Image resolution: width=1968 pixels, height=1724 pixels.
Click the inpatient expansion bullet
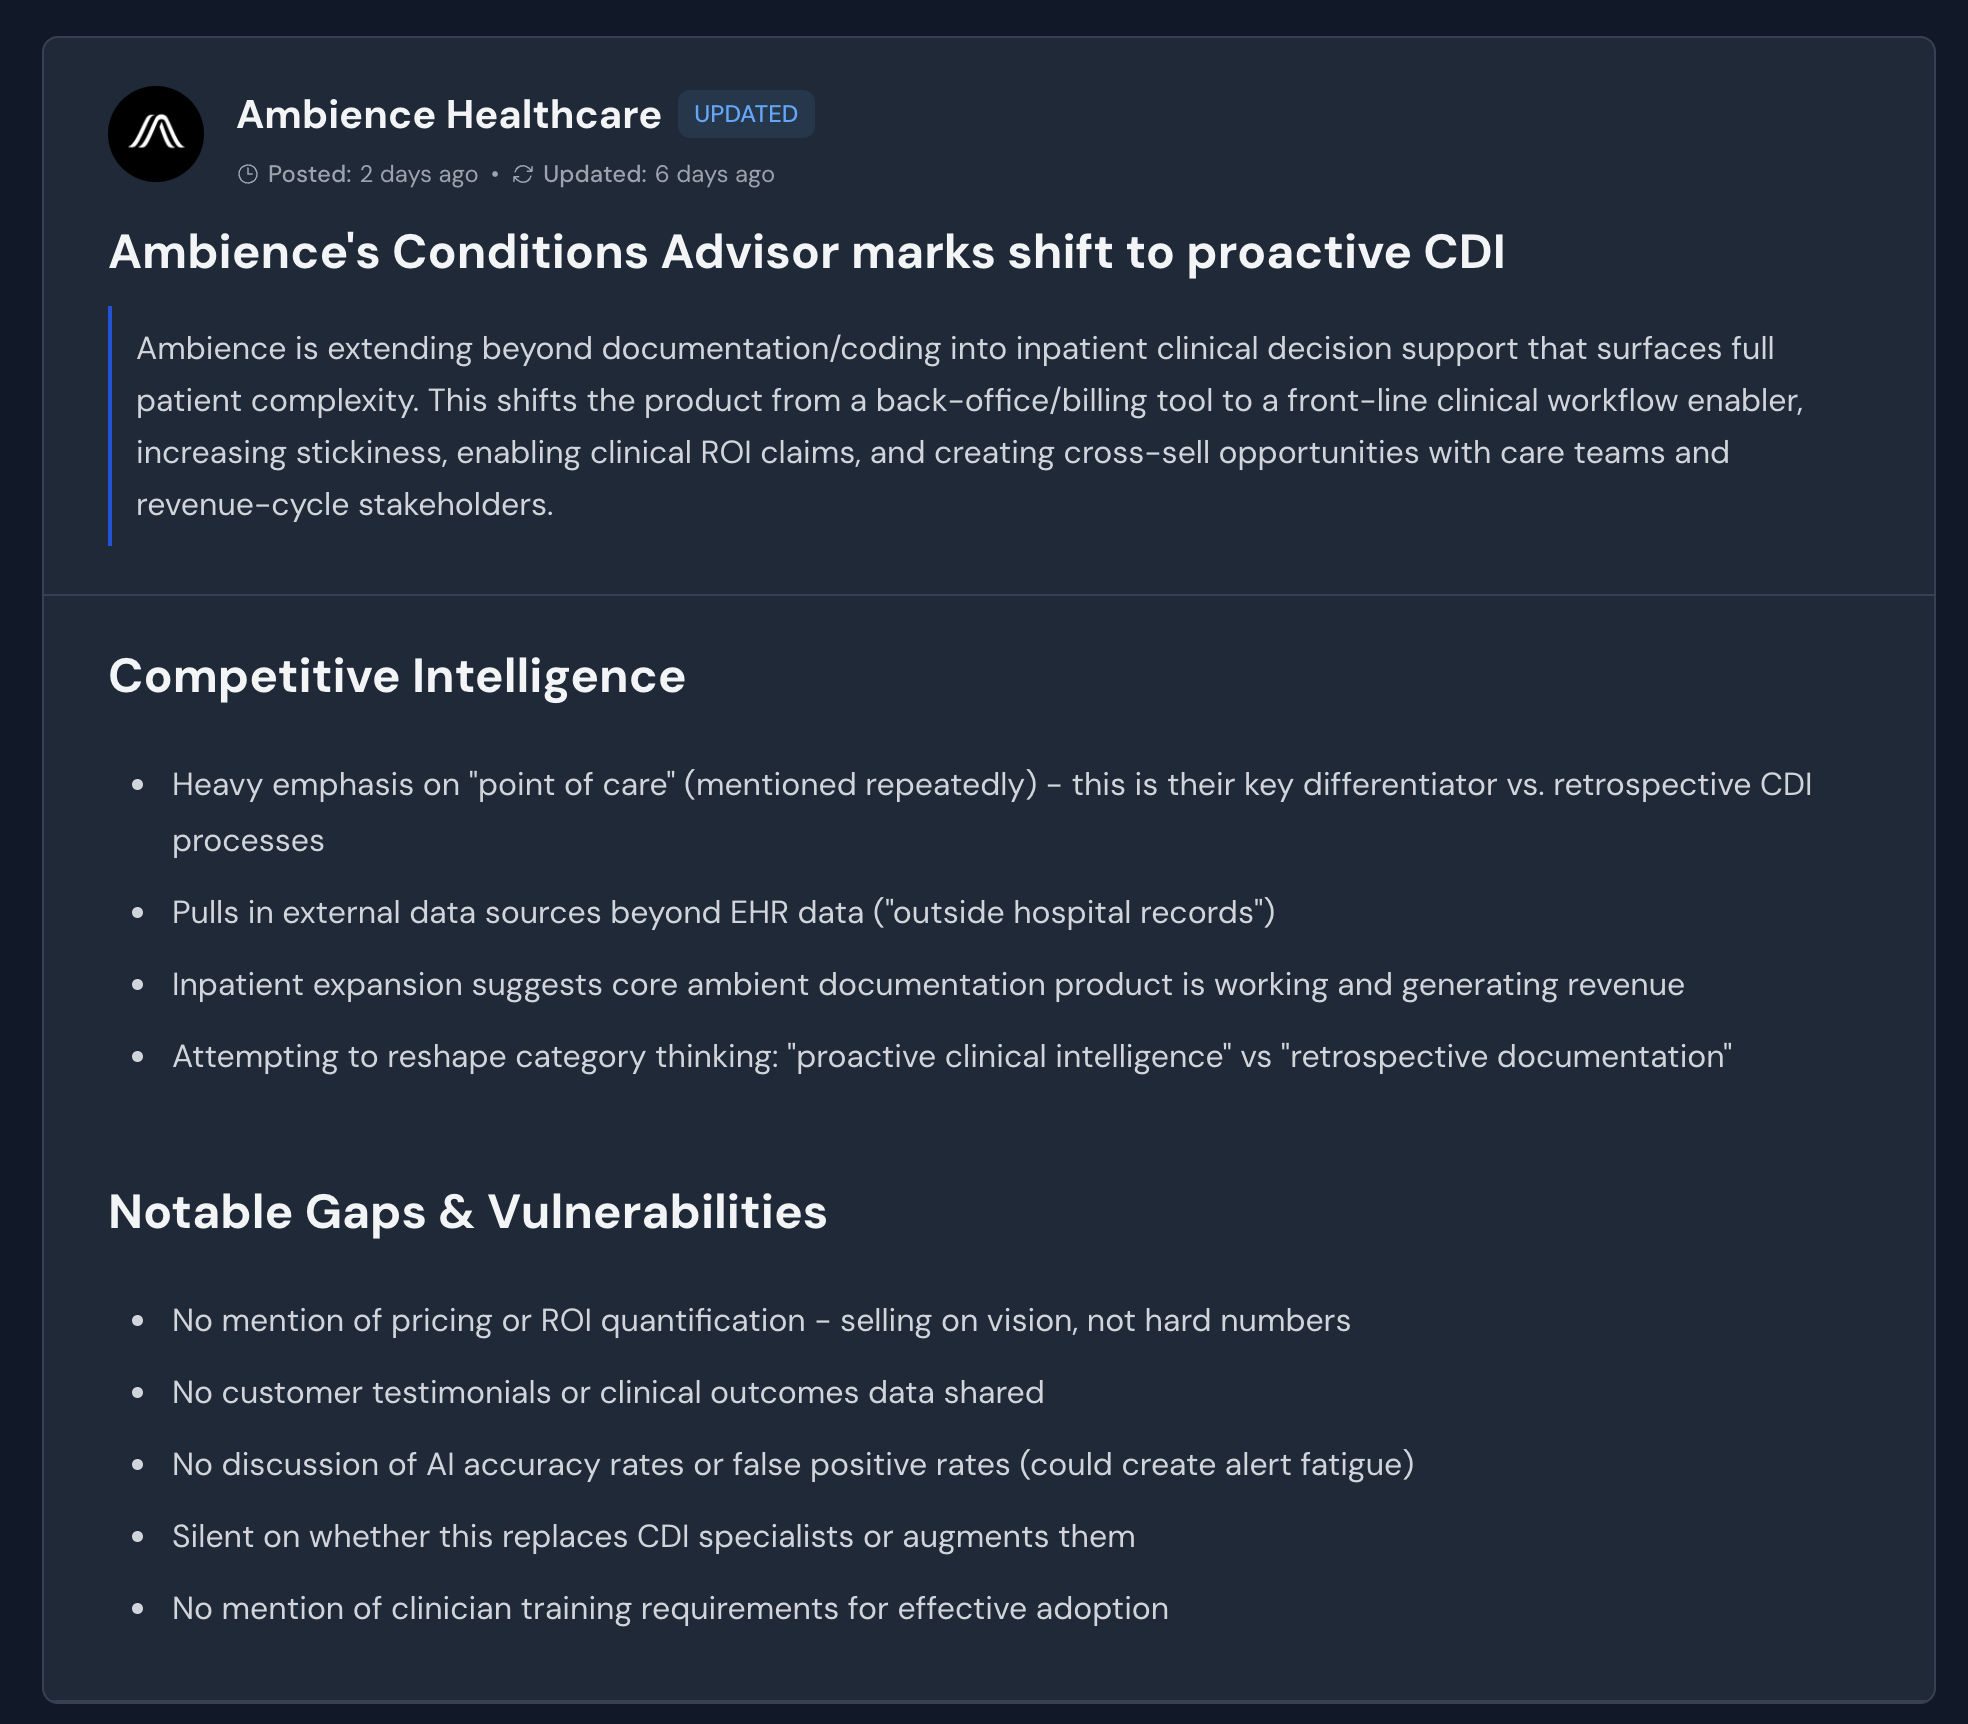tap(927, 984)
